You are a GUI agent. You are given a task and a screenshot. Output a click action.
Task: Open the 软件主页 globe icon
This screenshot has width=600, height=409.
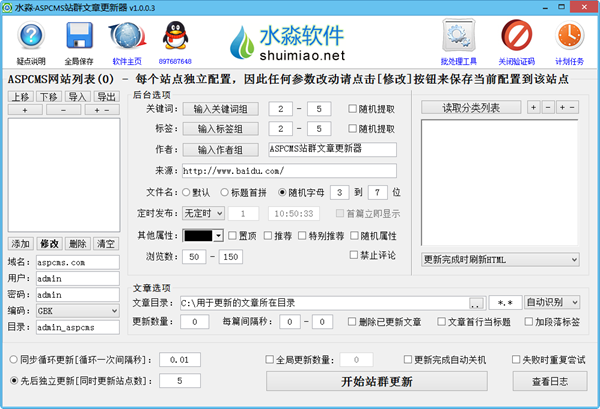[x=127, y=38]
